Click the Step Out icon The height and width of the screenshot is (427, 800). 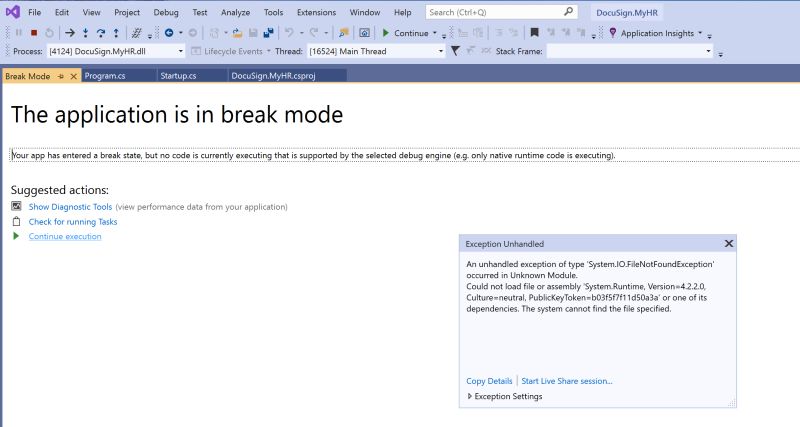[116, 33]
